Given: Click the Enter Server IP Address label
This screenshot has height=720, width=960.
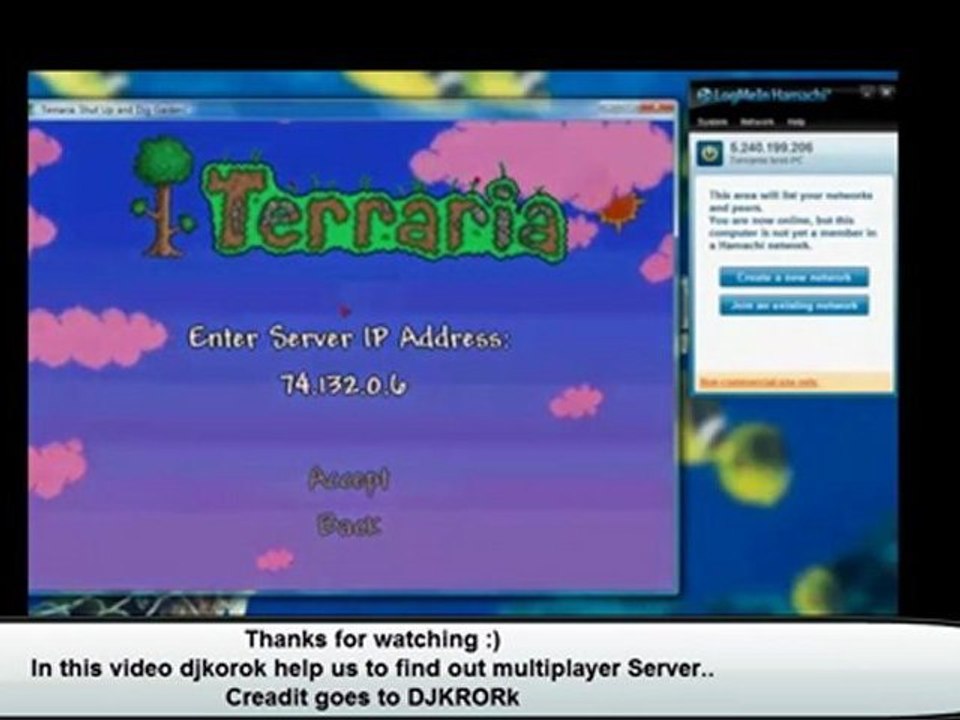Looking at the screenshot, I should click(348, 338).
